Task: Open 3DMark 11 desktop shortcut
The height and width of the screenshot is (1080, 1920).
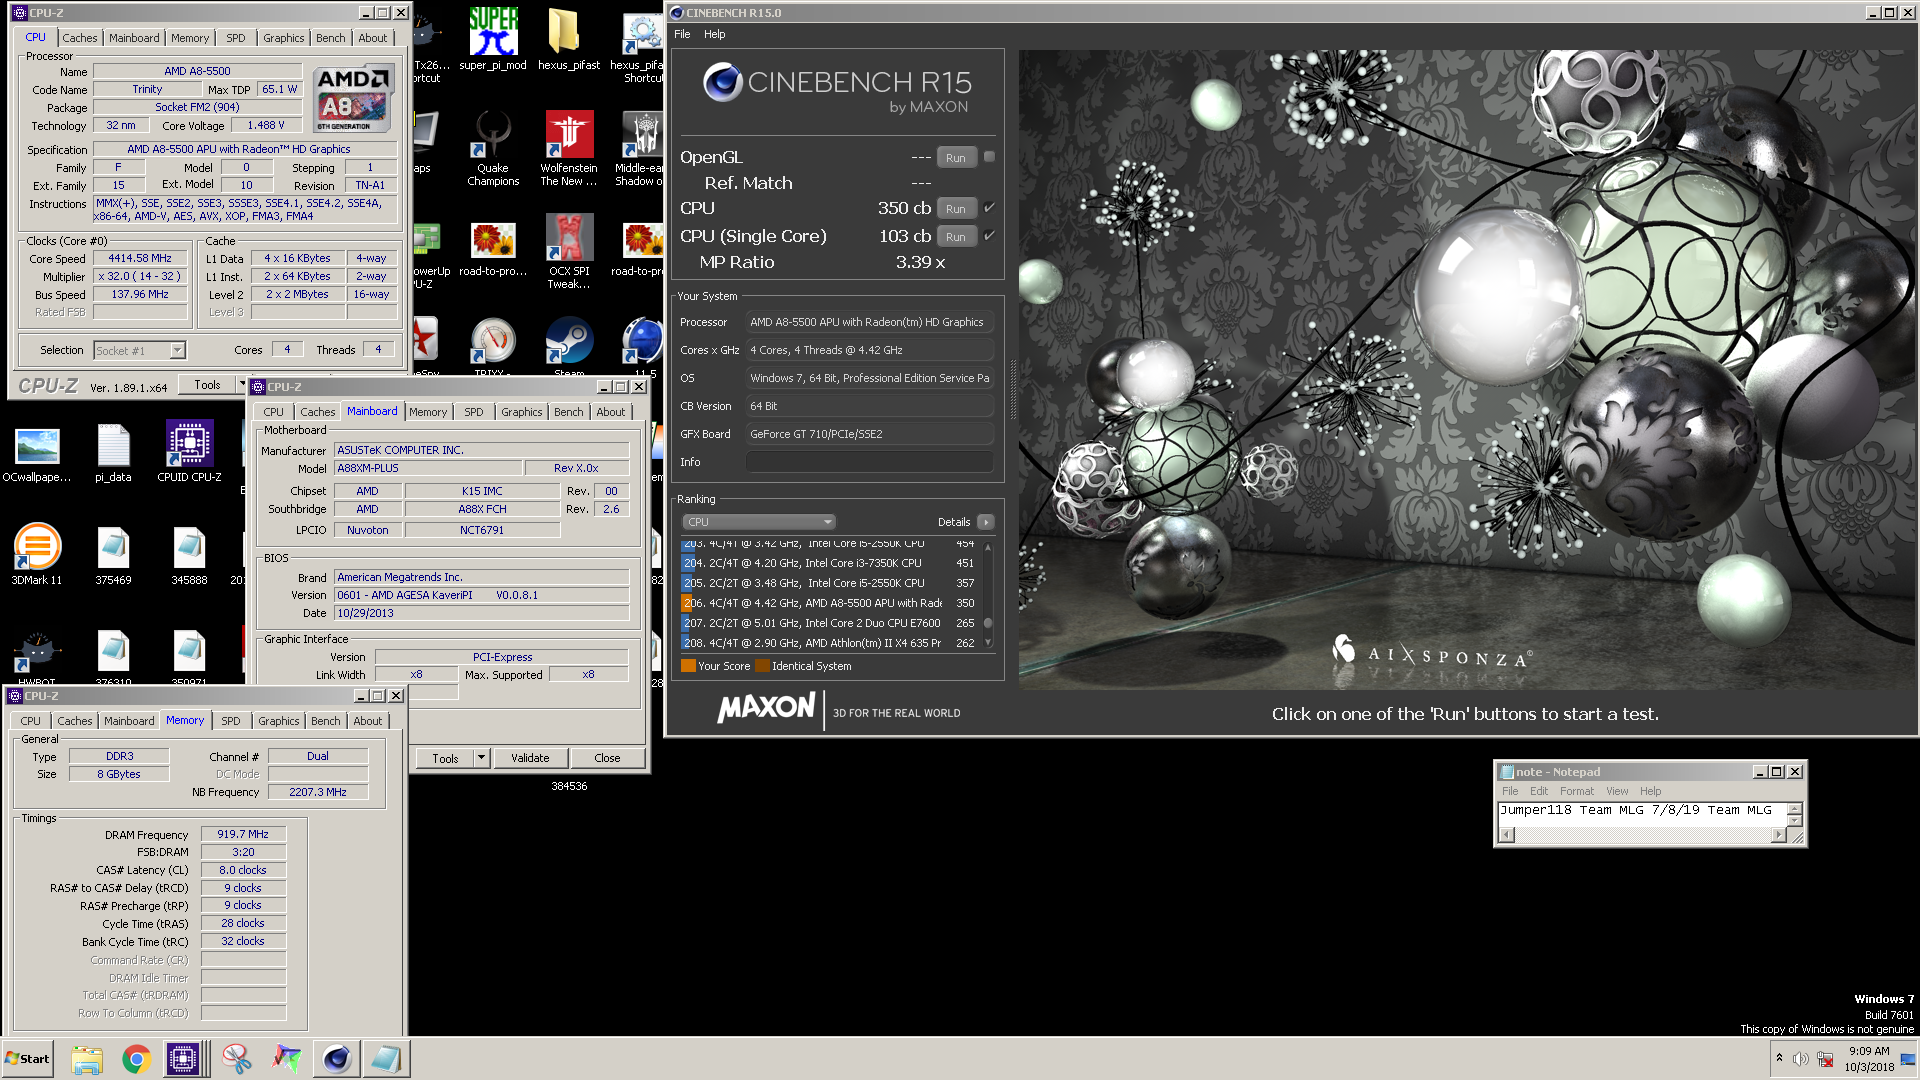Action: click(37, 555)
